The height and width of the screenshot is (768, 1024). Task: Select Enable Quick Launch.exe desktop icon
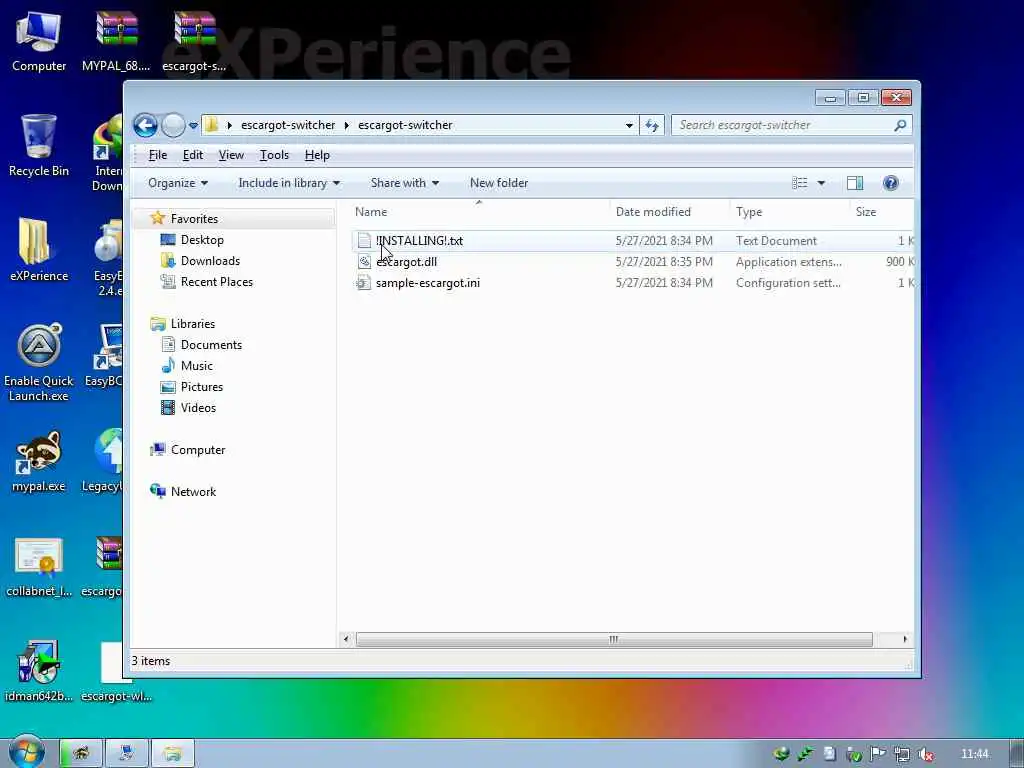(39, 362)
